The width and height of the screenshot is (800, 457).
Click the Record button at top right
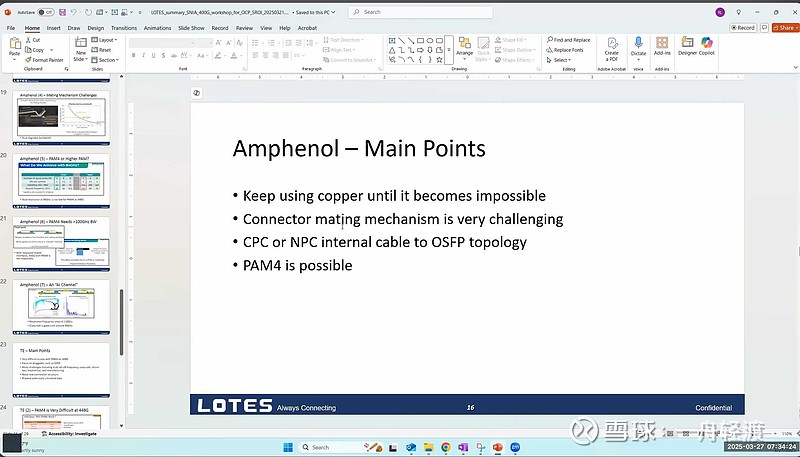pyautogui.click(x=743, y=28)
